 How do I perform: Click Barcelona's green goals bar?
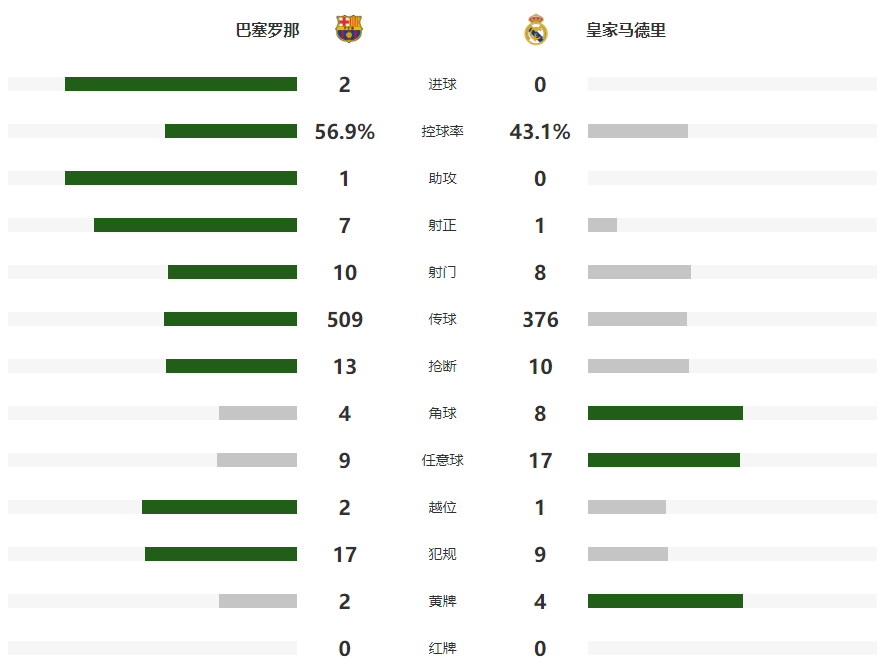[181, 84]
